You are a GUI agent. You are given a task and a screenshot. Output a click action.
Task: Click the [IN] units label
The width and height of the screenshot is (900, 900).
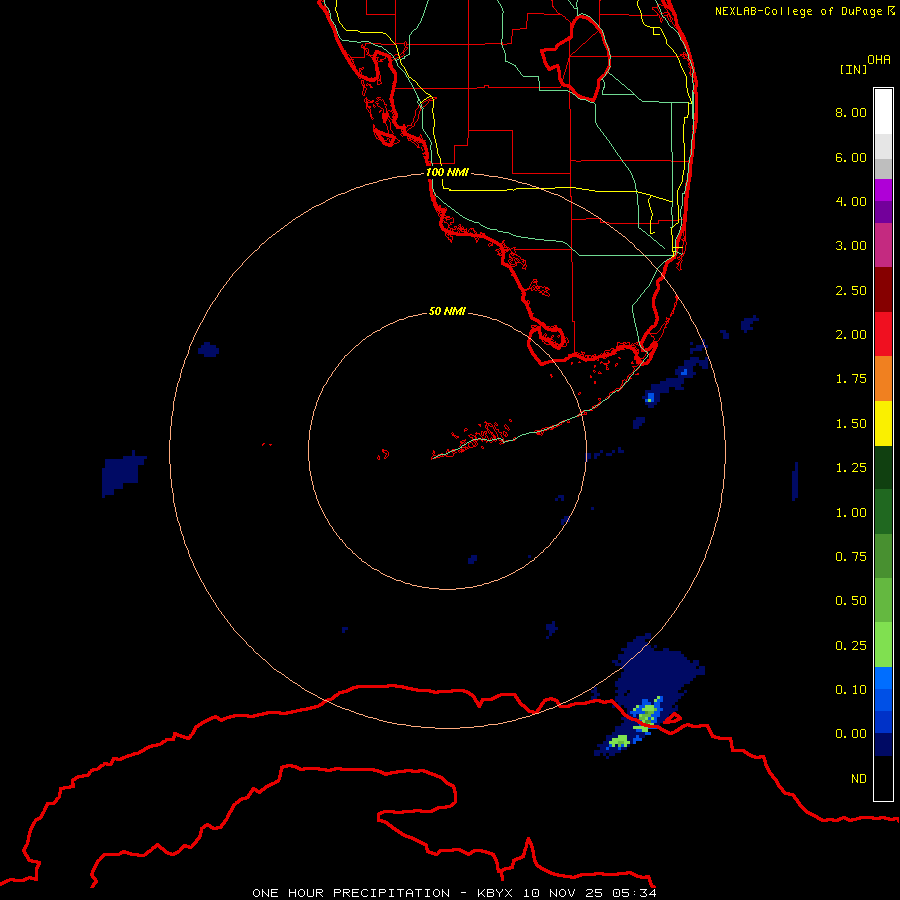pos(853,69)
